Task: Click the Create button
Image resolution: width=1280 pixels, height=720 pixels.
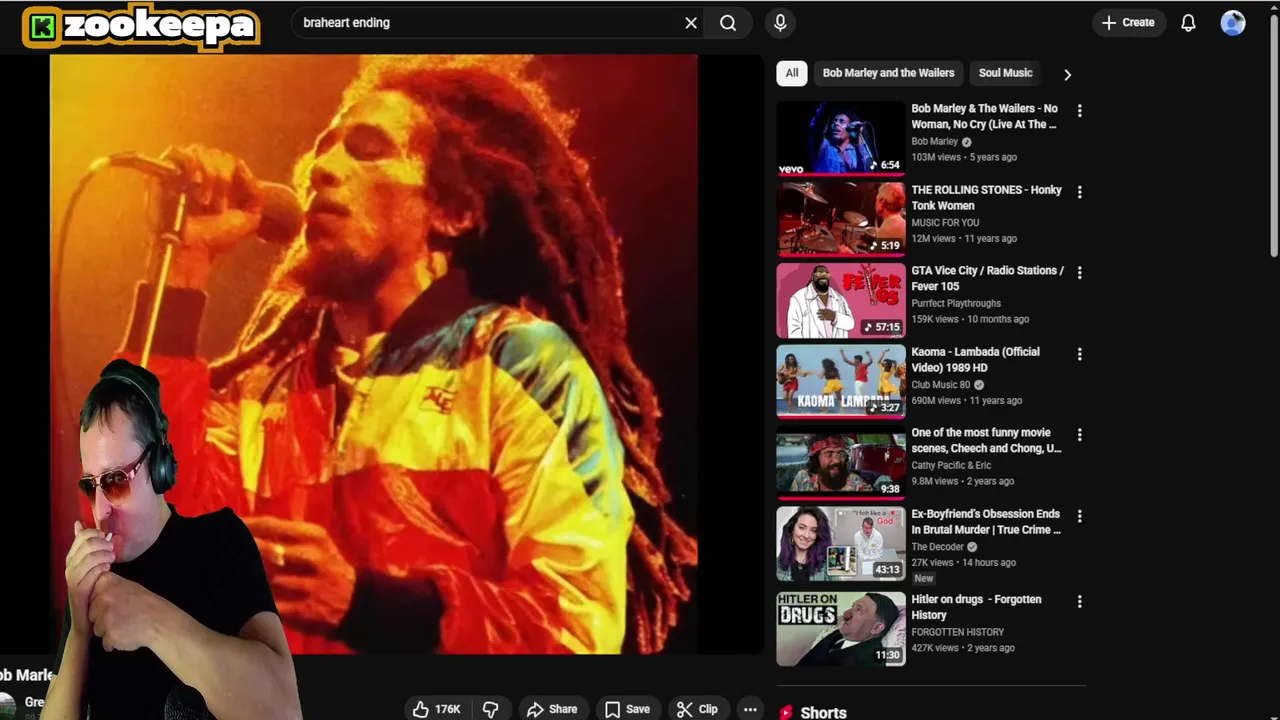Action: tap(1128, 23)
